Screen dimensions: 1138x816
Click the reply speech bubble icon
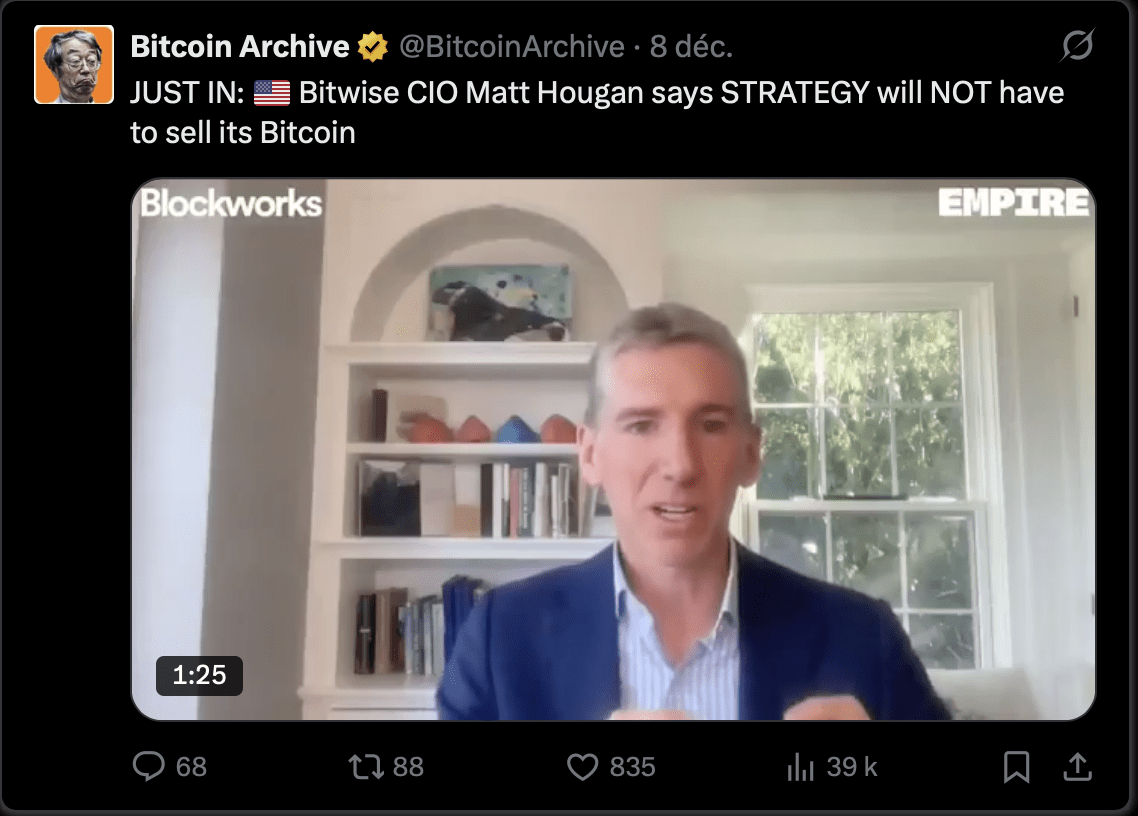(x=149, y=766)
